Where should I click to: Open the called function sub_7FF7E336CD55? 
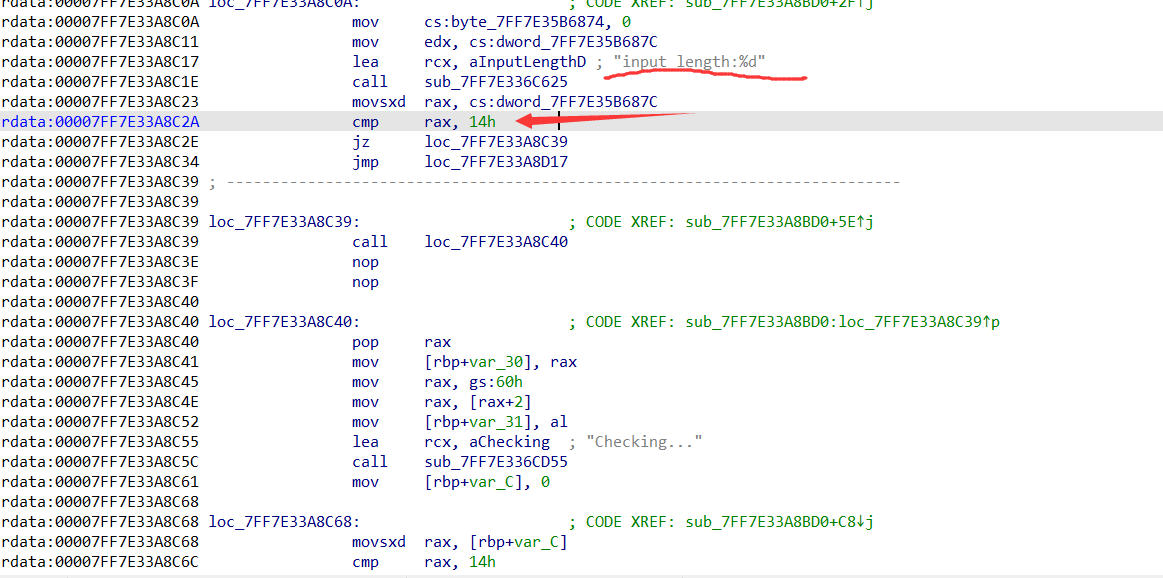click(484, 462)
